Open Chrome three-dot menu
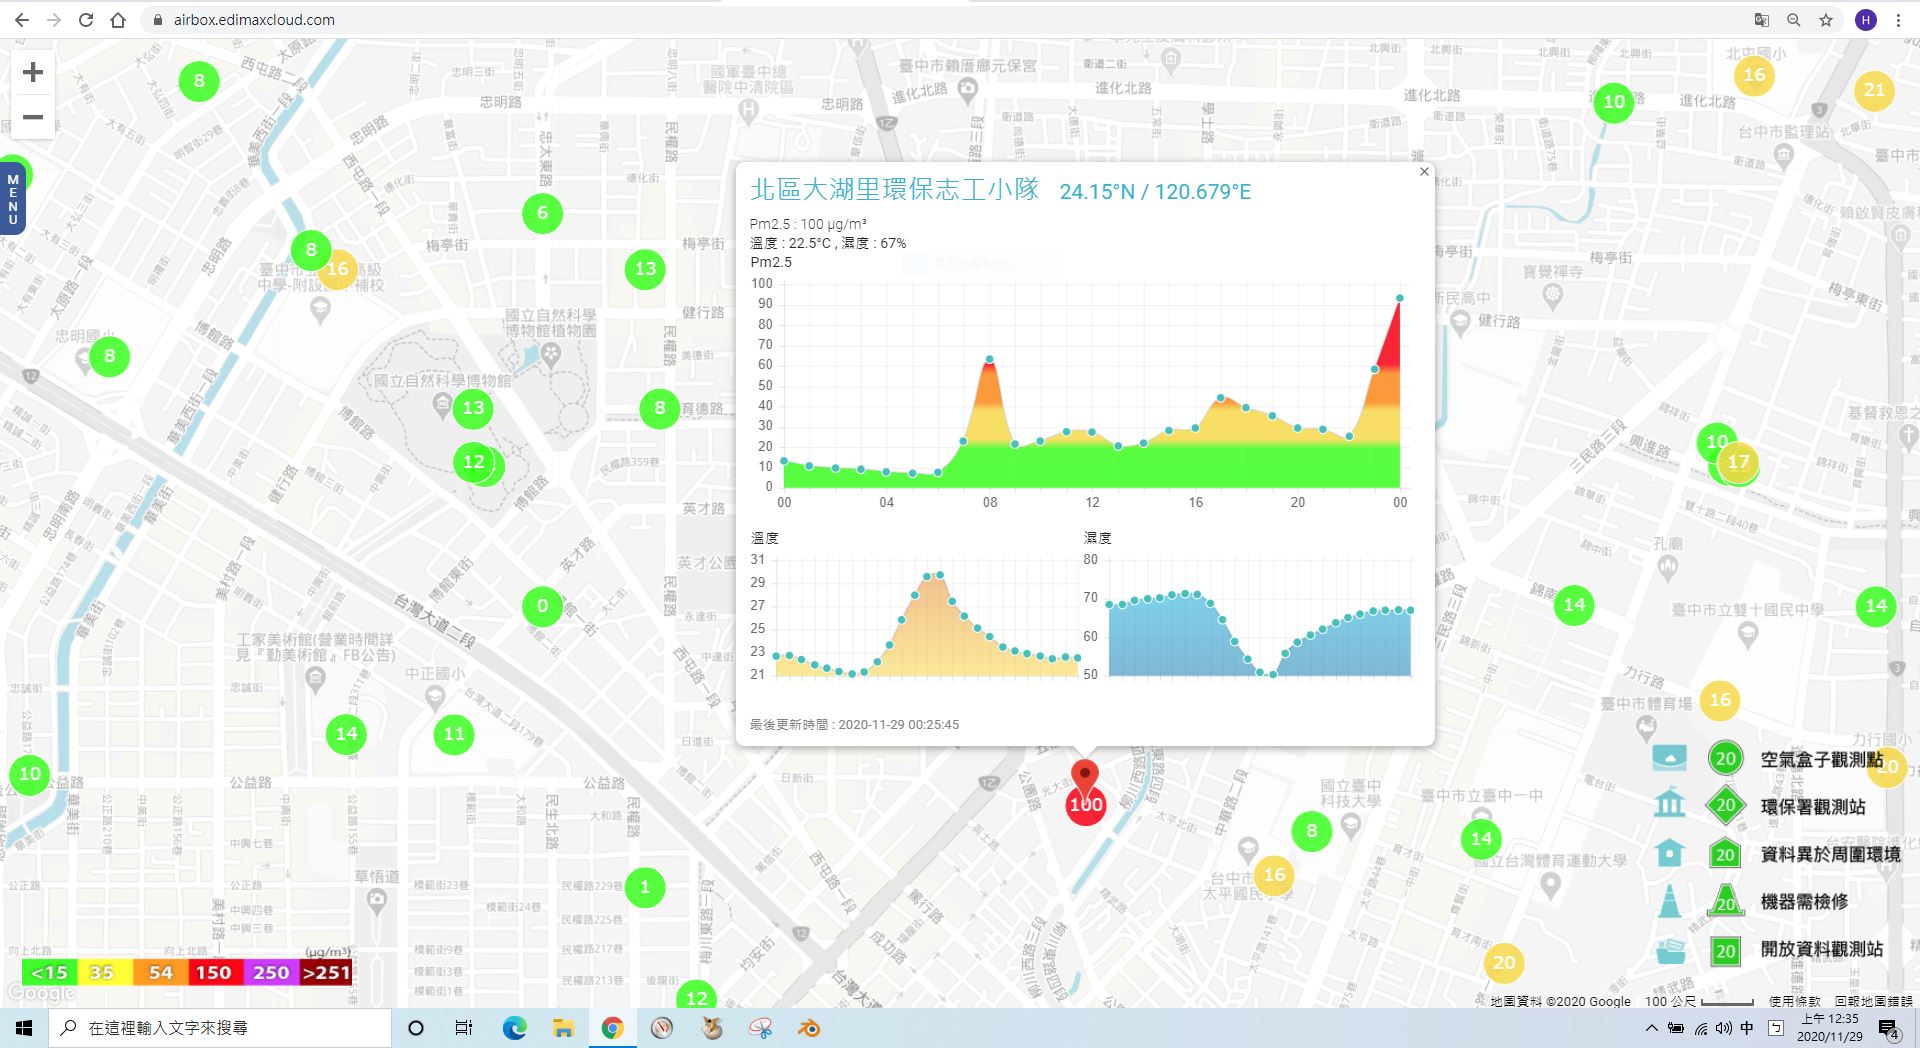 coord(1898,20)
